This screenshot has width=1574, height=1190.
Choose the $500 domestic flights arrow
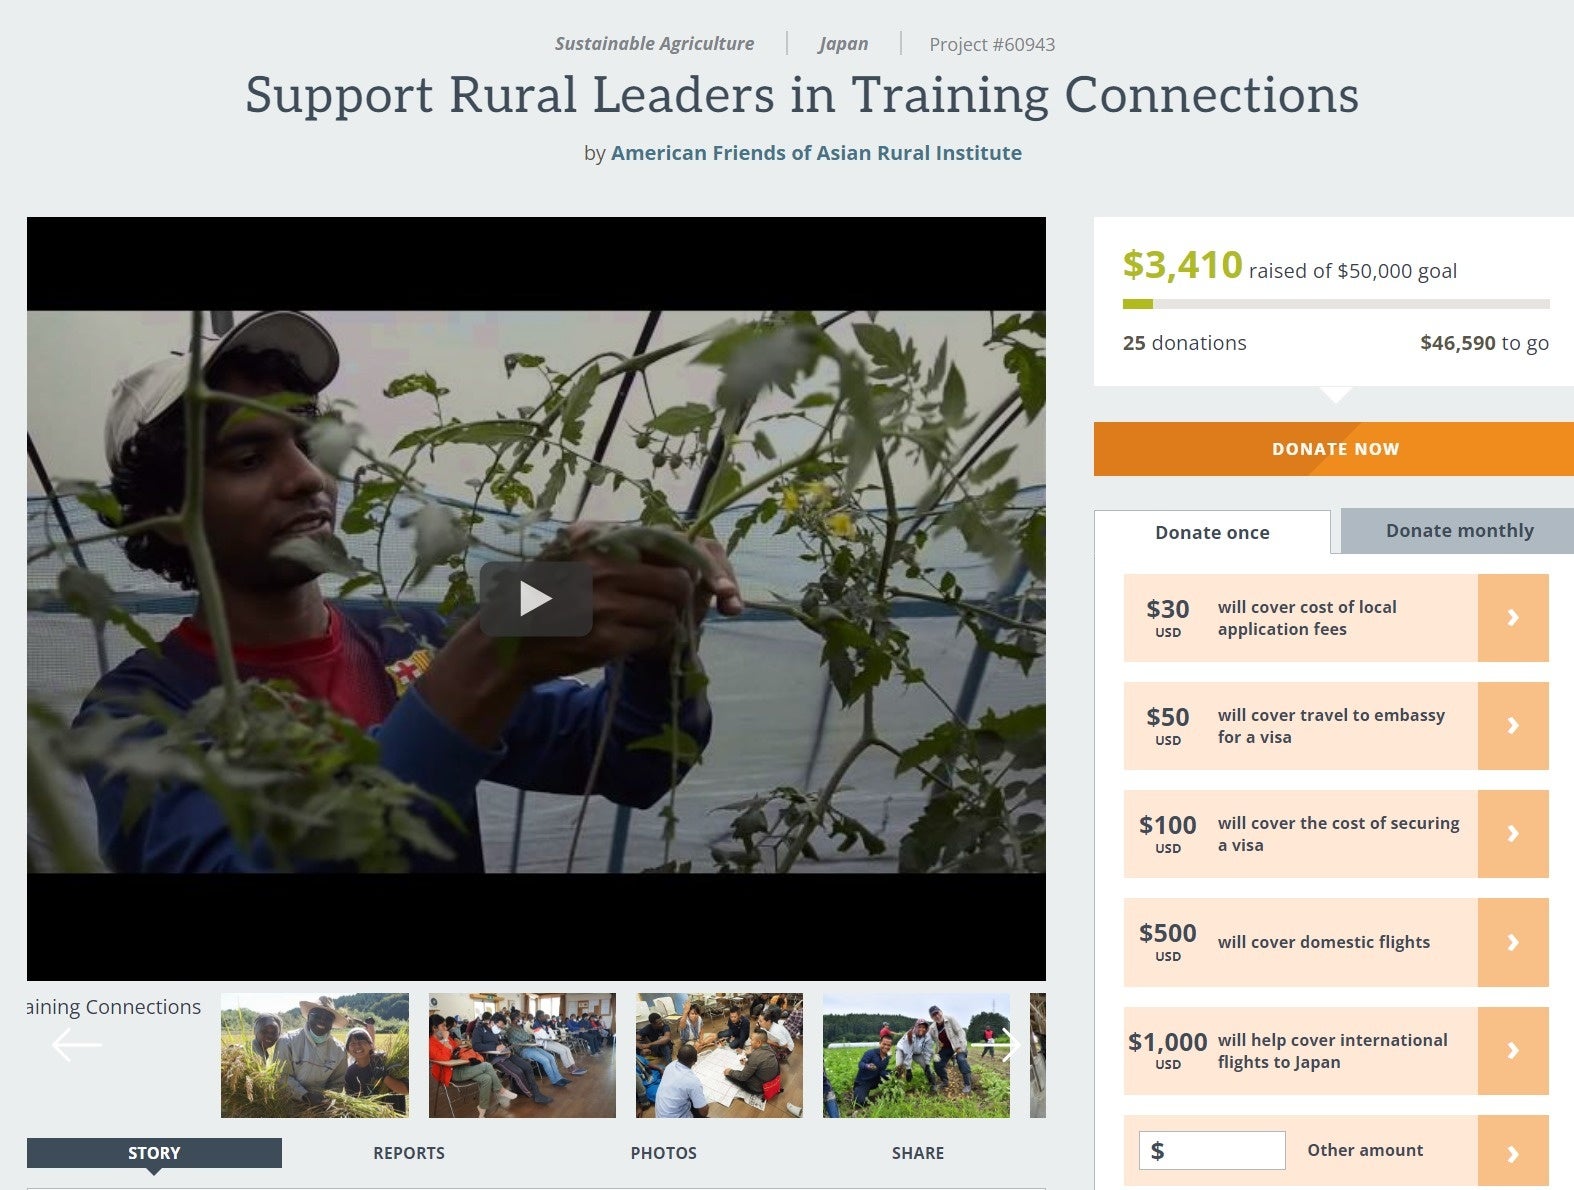(1513, 942)
